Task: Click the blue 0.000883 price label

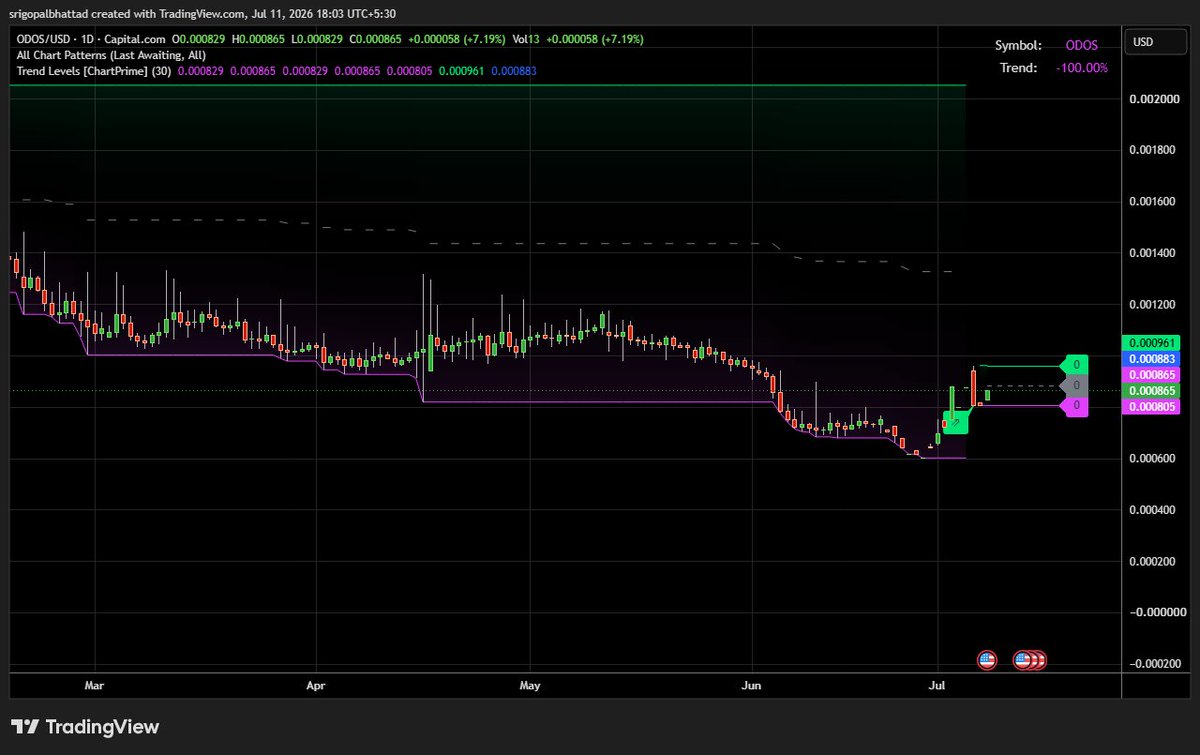Action: coord(1151,358)
